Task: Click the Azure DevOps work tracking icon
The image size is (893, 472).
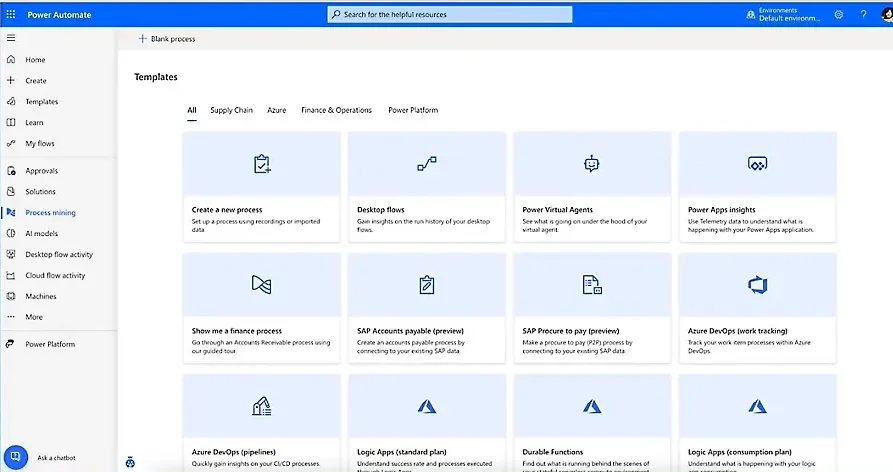Action: coord(757,285)
